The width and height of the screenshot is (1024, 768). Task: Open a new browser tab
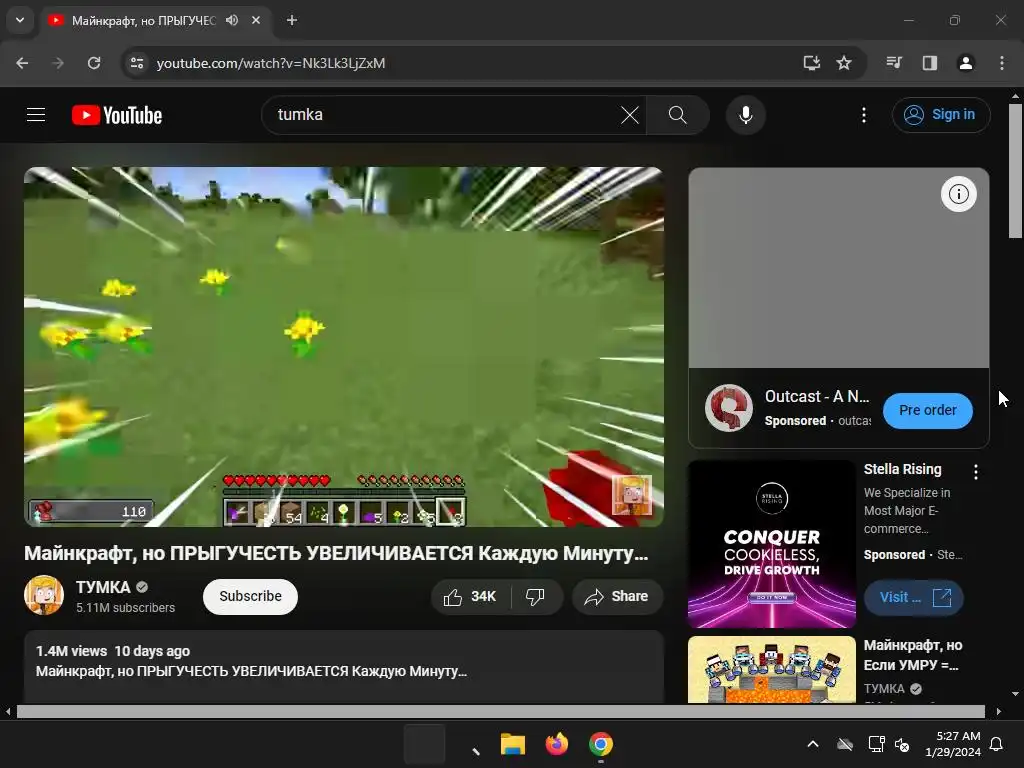(292, 20)
